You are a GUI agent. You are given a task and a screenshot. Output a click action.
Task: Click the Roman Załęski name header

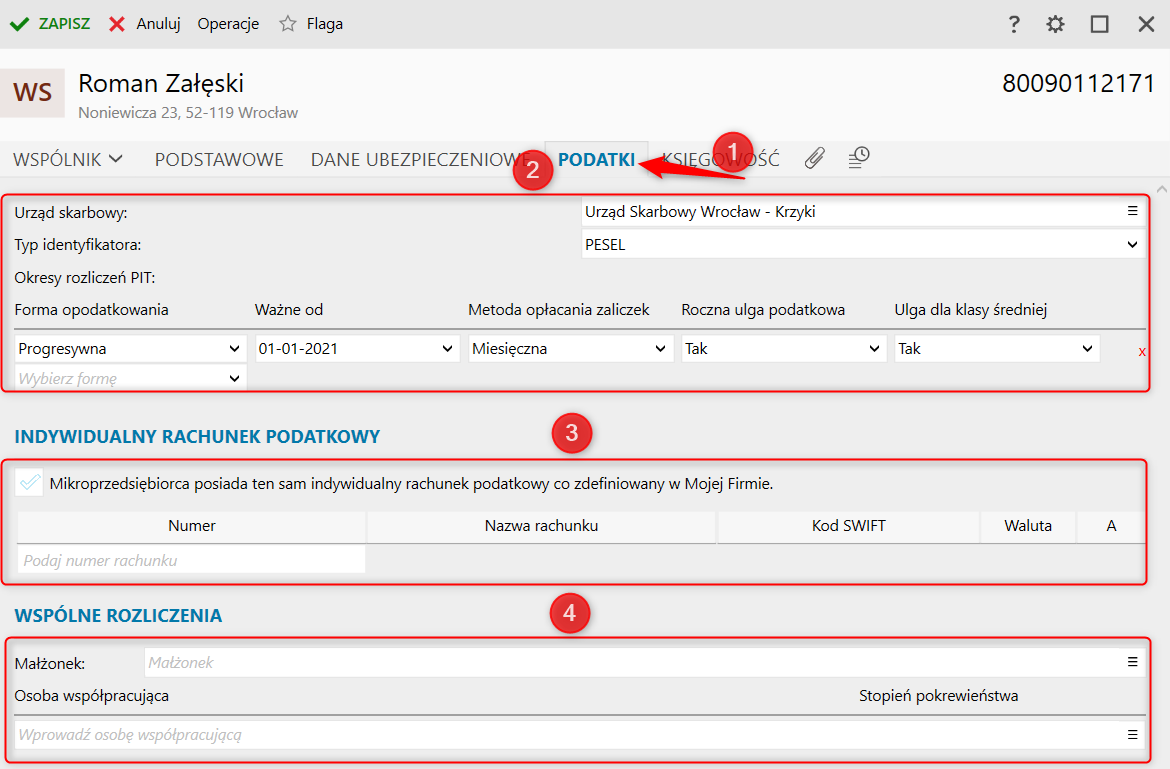pos(161,84)
